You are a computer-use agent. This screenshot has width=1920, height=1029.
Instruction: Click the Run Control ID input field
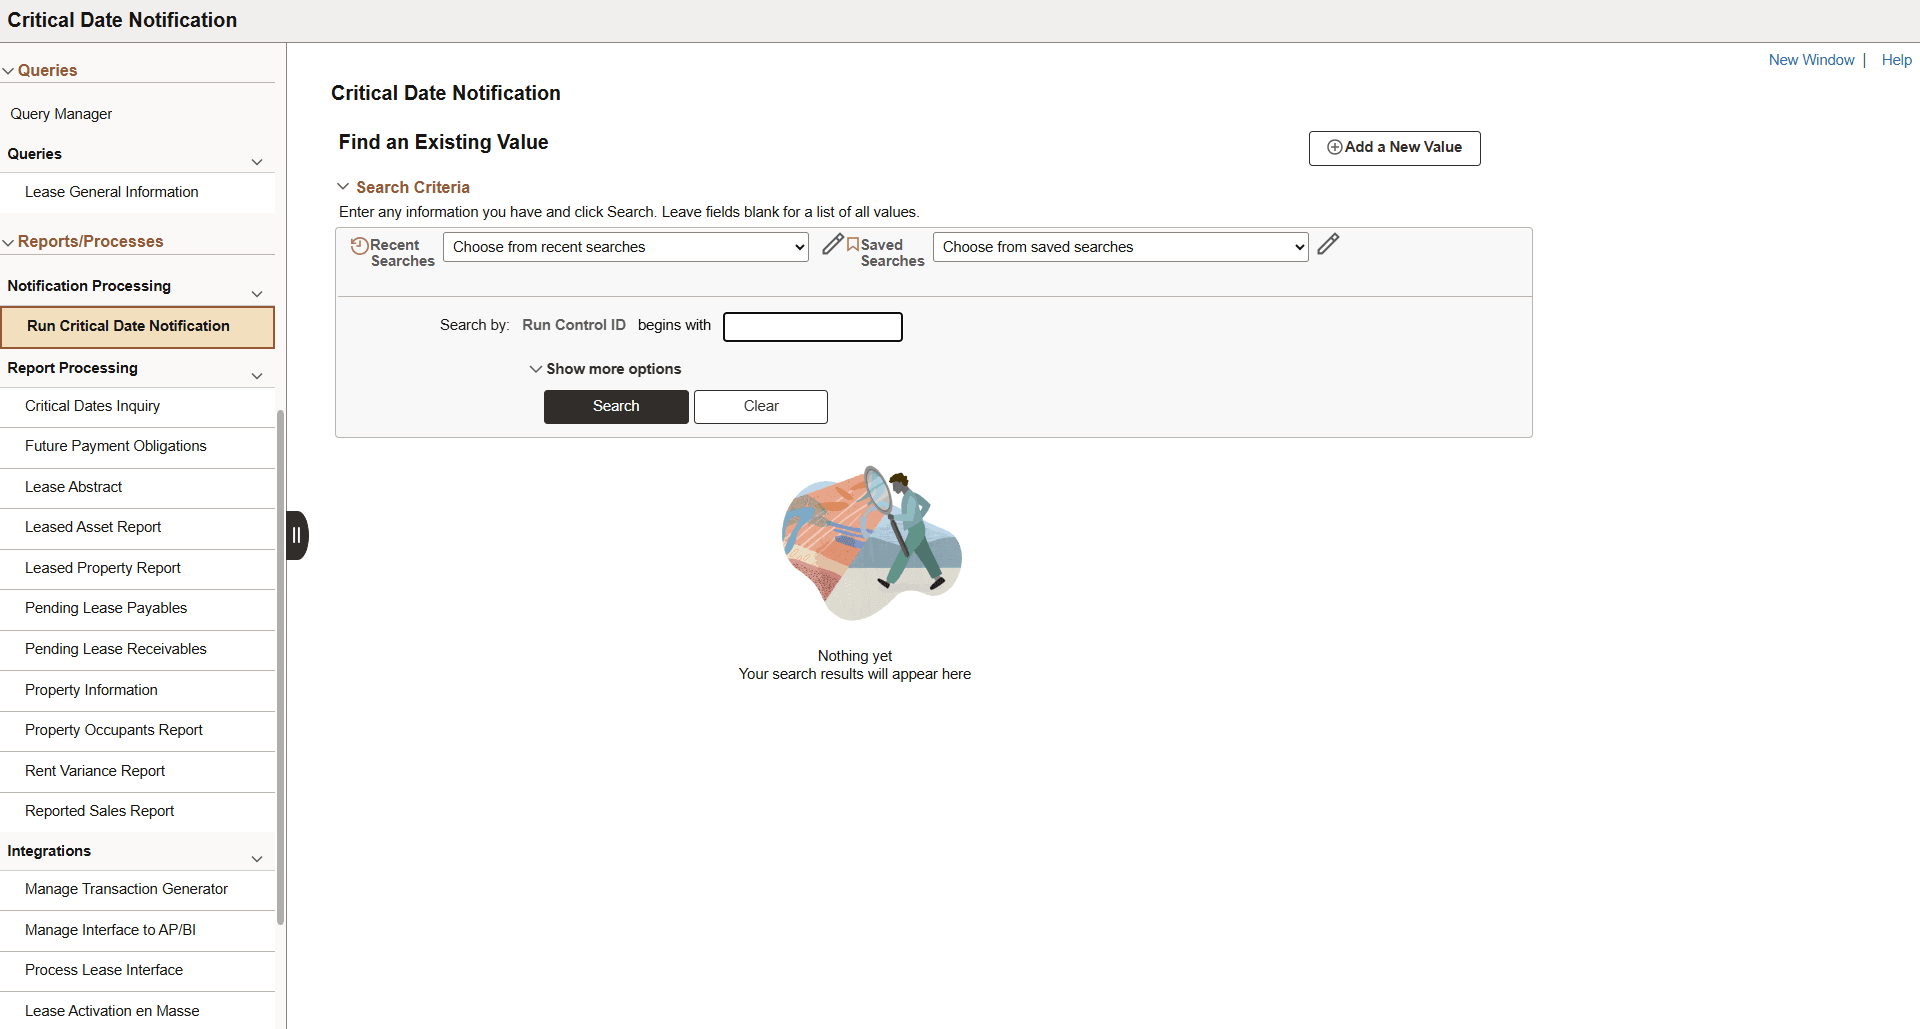pyautogui.click(x=812, y=326)
